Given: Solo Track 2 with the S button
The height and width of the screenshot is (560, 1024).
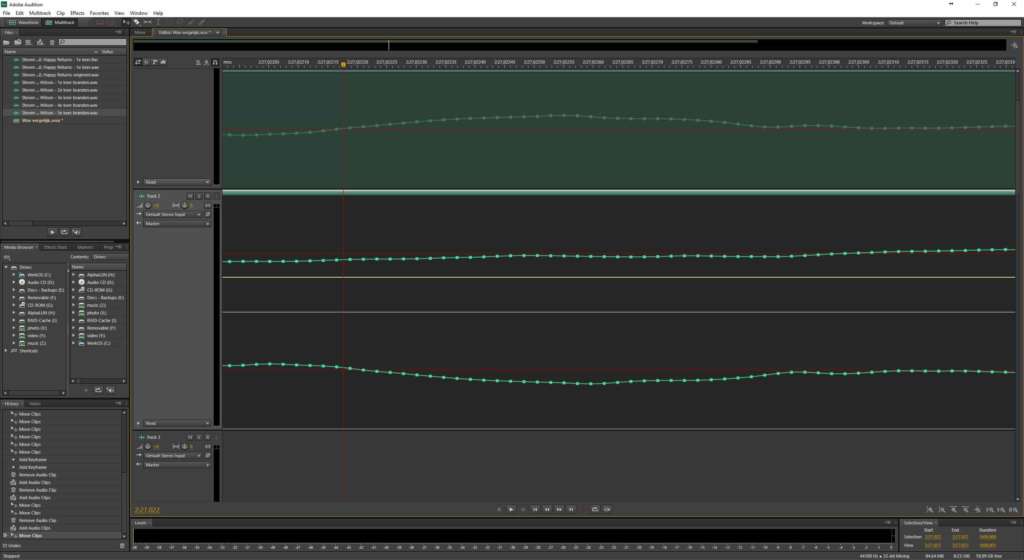Looking at the screenshot, I should point(199,196).
